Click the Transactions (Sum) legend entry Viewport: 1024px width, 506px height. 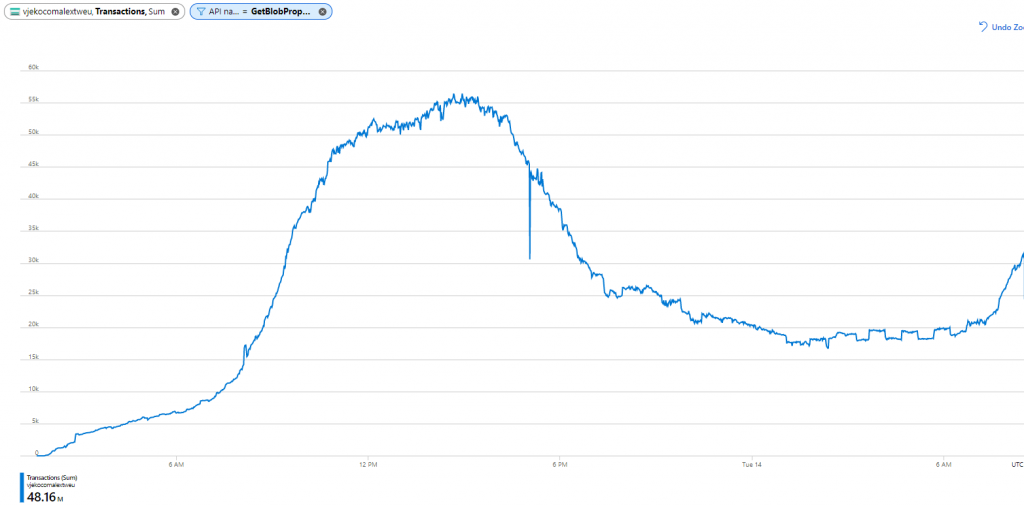[x=52, y=478]
